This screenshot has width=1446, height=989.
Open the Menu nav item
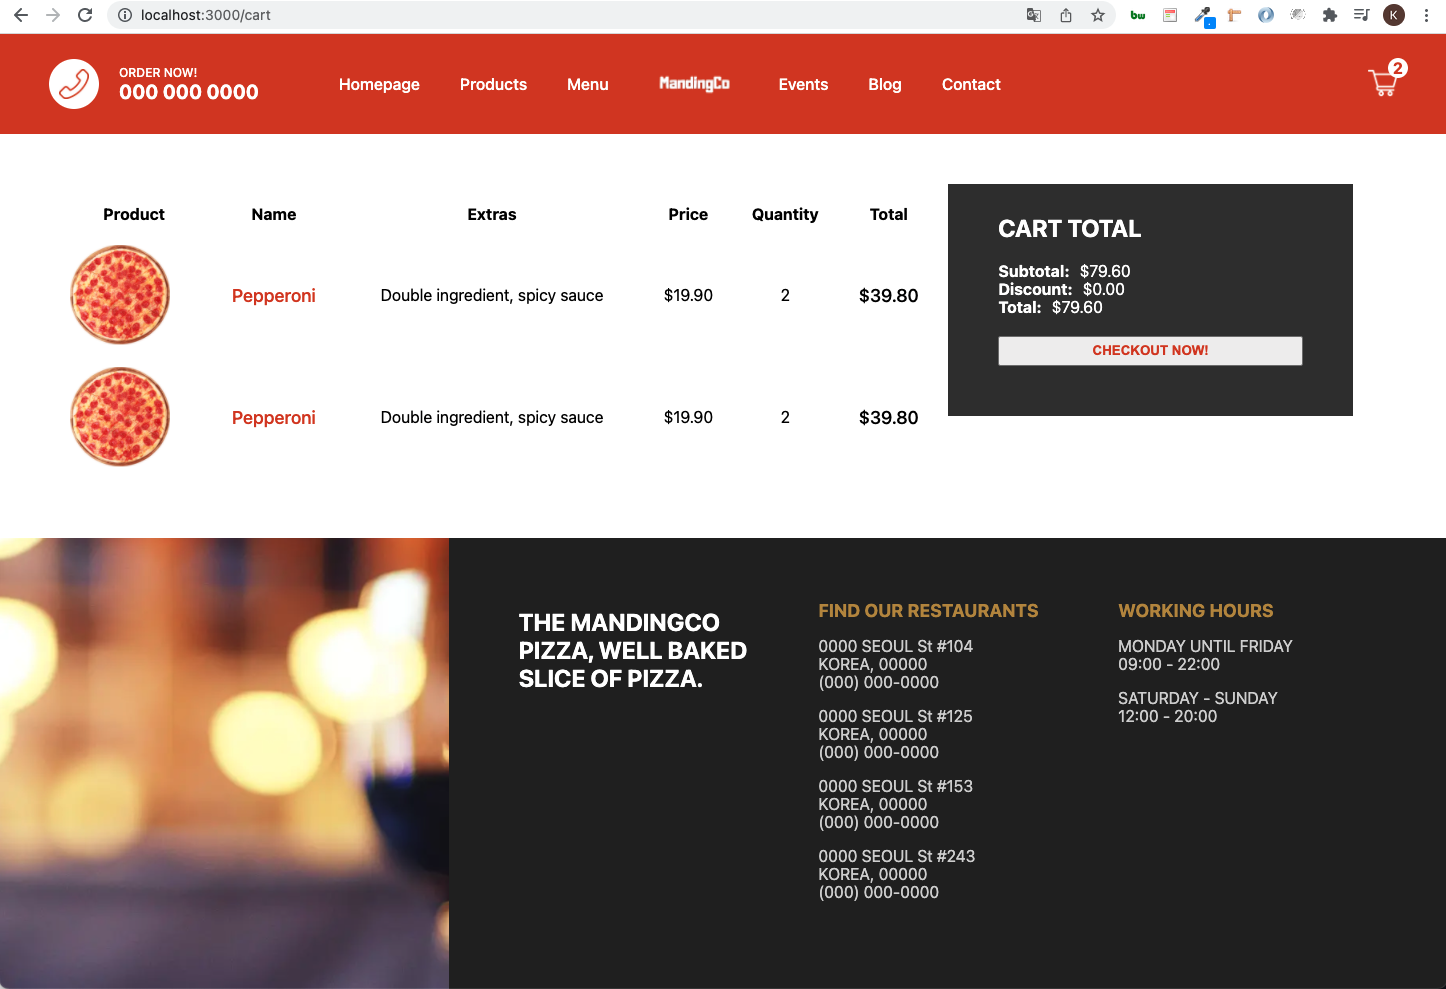(588, 84)
